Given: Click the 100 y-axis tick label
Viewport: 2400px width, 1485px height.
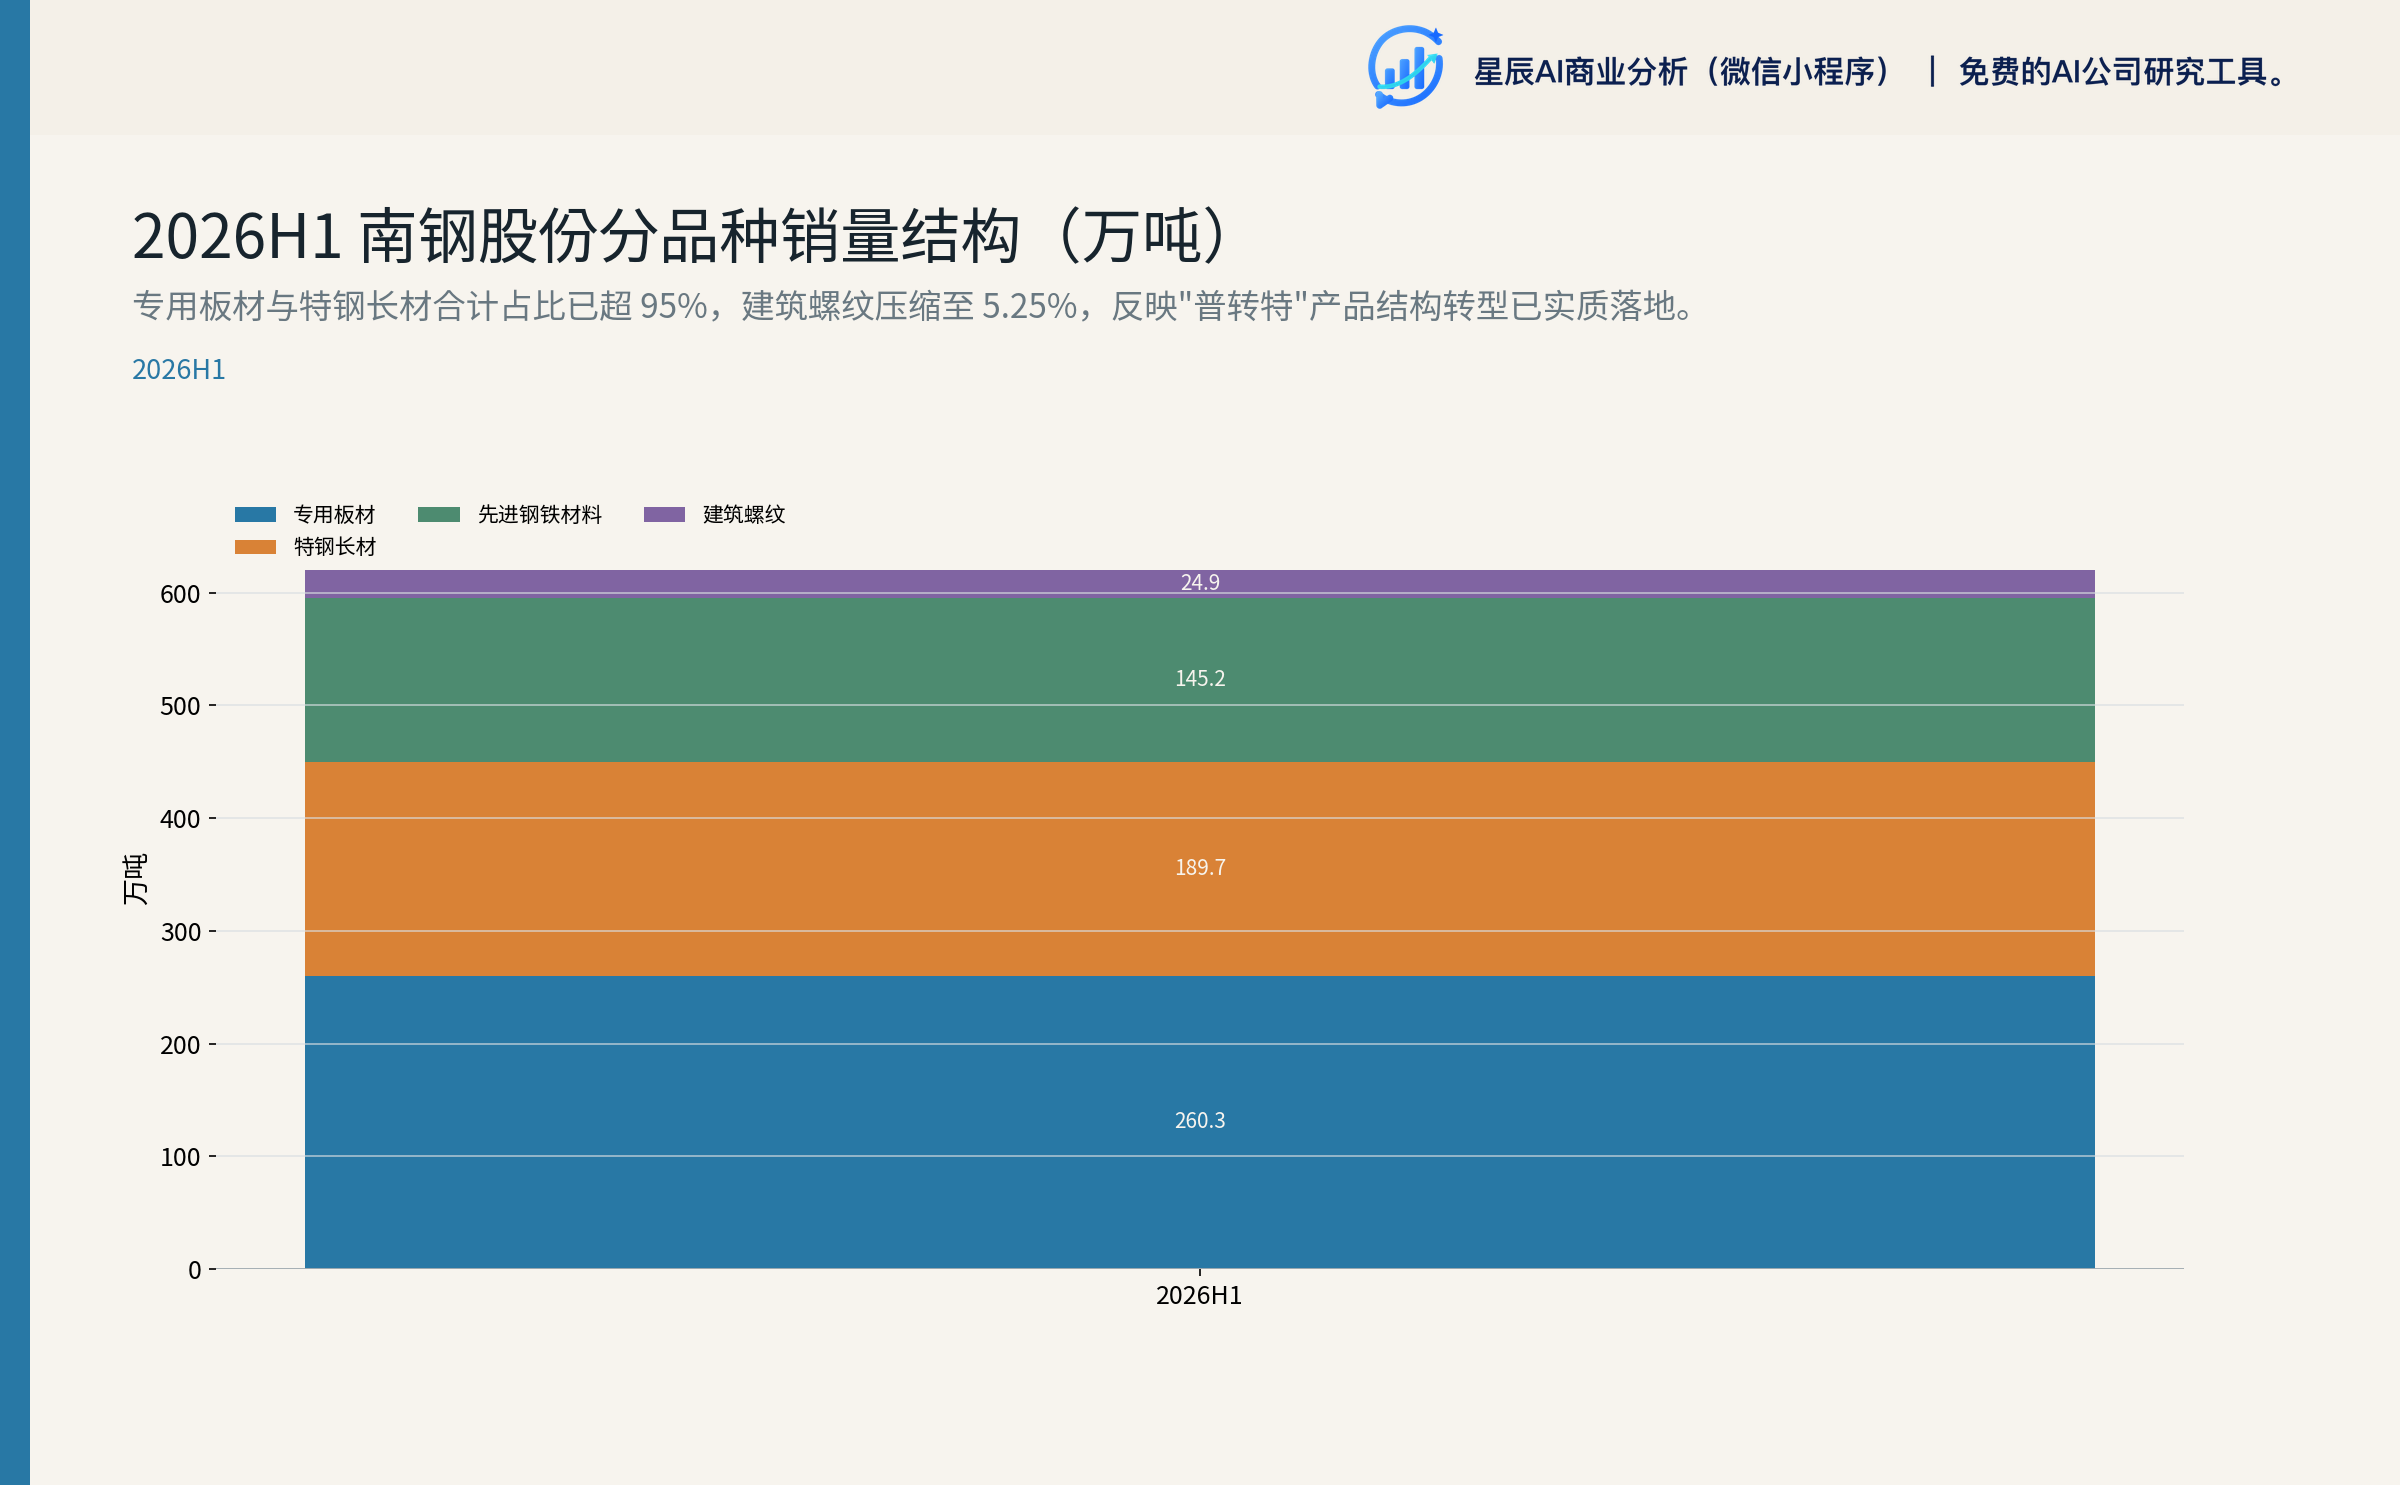Looking at the screenshot, I should tap(180, 1157).
